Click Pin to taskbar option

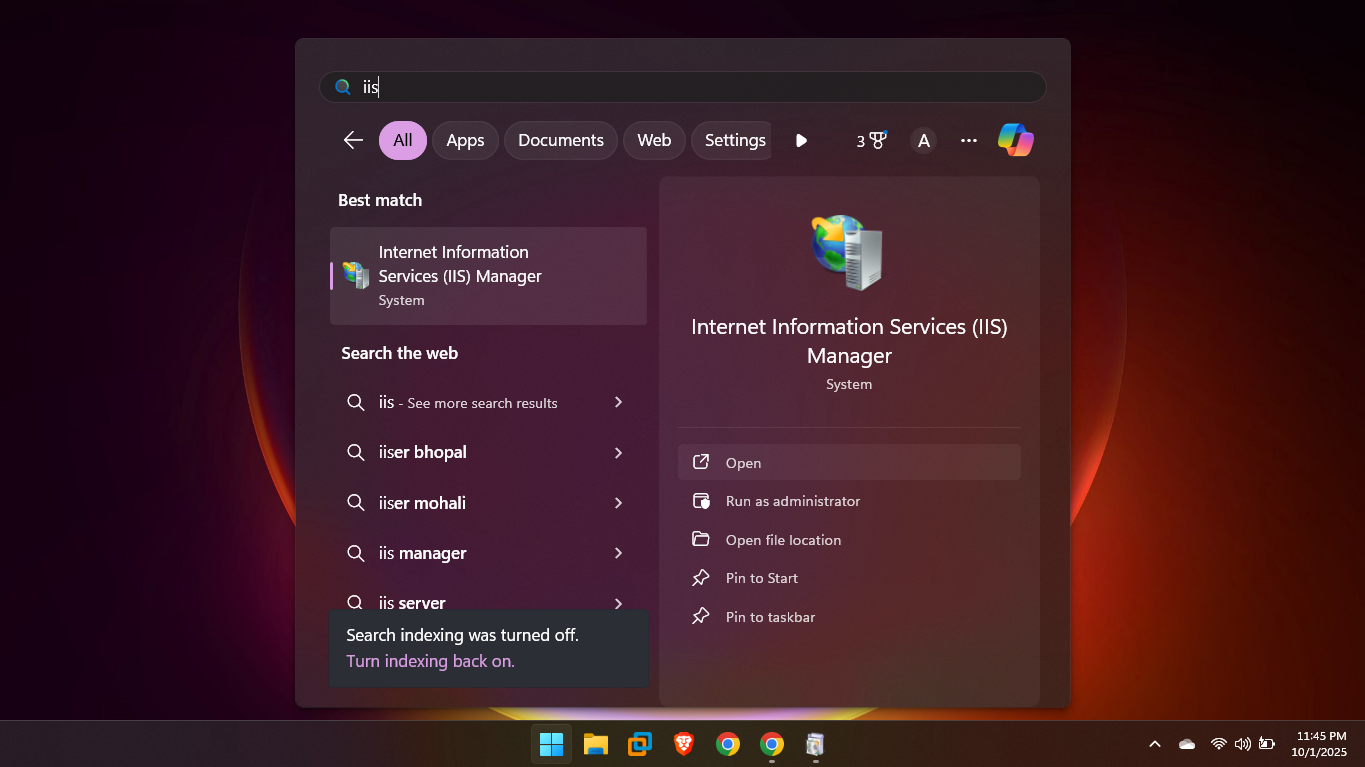[x=770, y=617]
